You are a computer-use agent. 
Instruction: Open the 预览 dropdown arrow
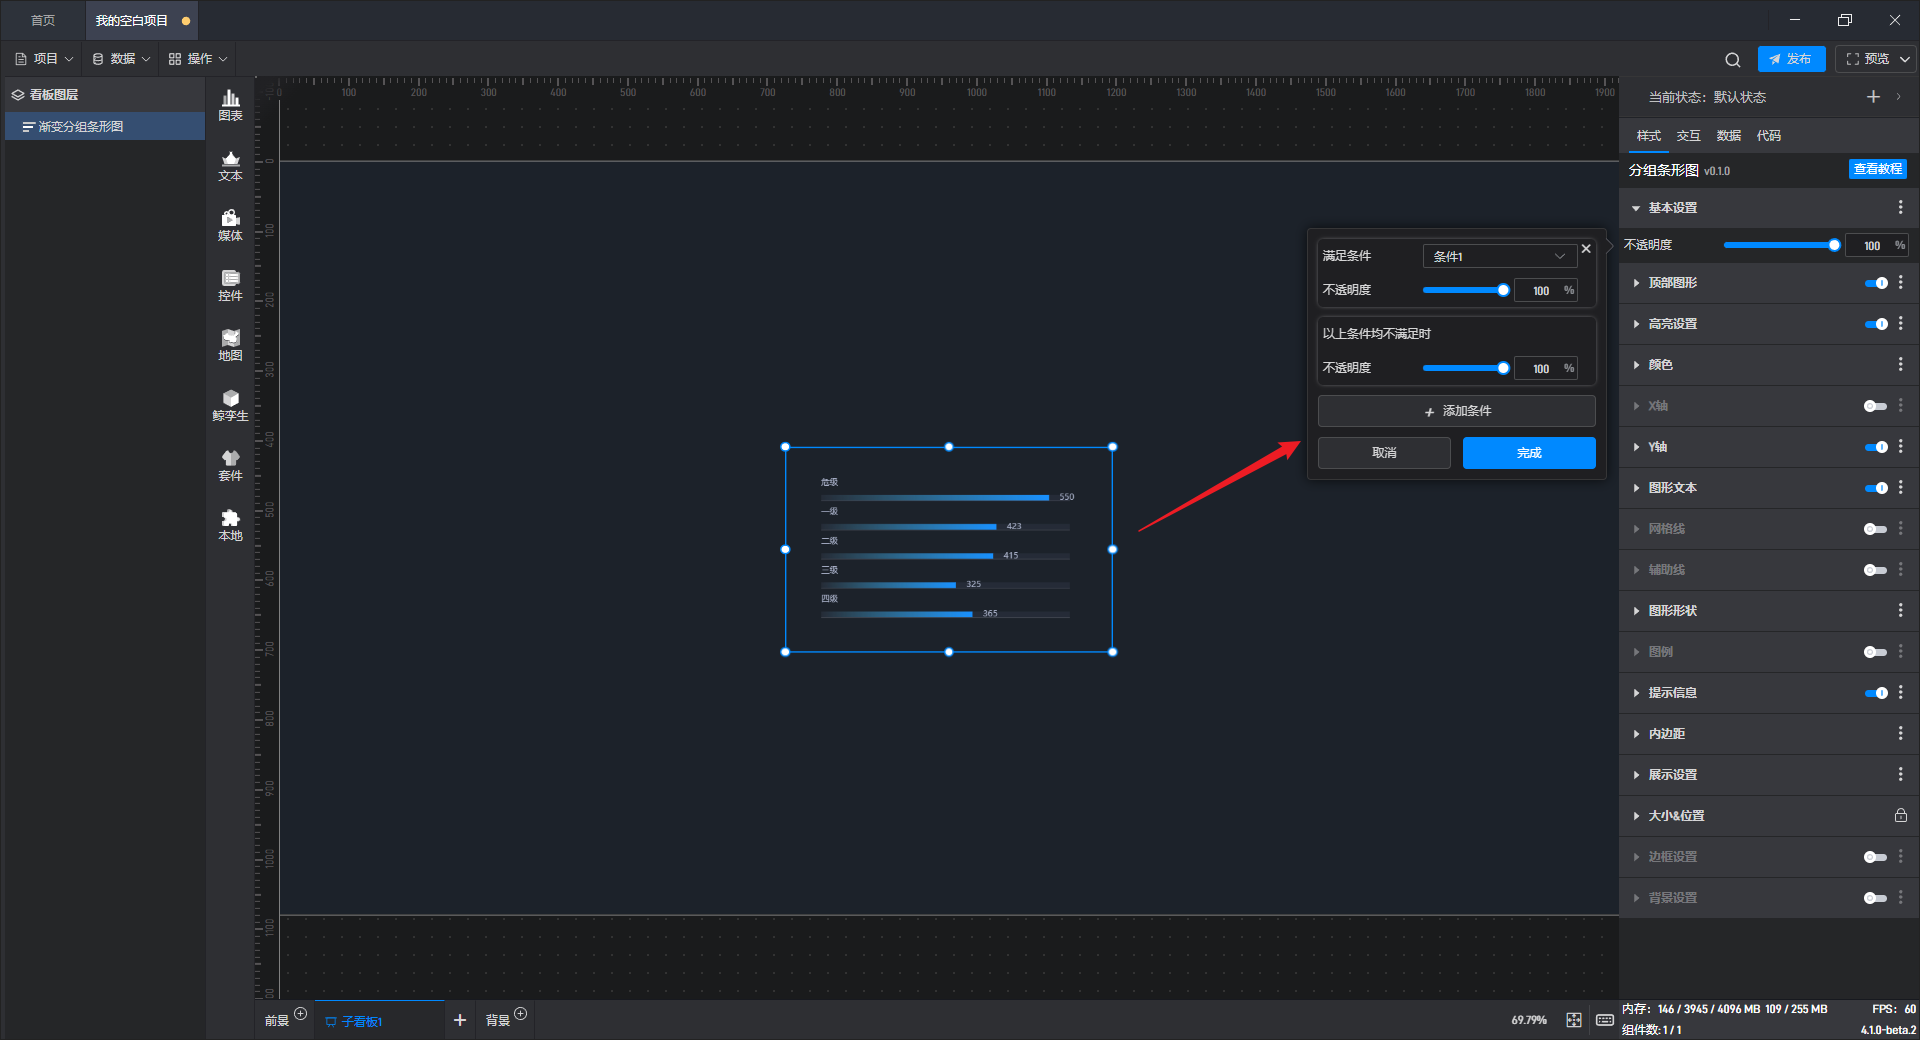(1905, 59)
